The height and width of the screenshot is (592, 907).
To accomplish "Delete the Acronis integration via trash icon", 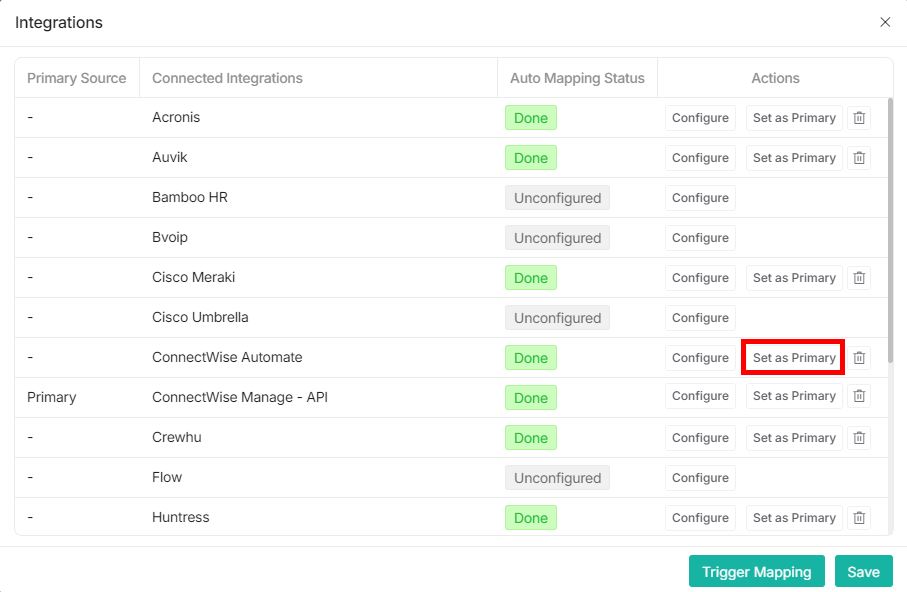I will (858, 118).
